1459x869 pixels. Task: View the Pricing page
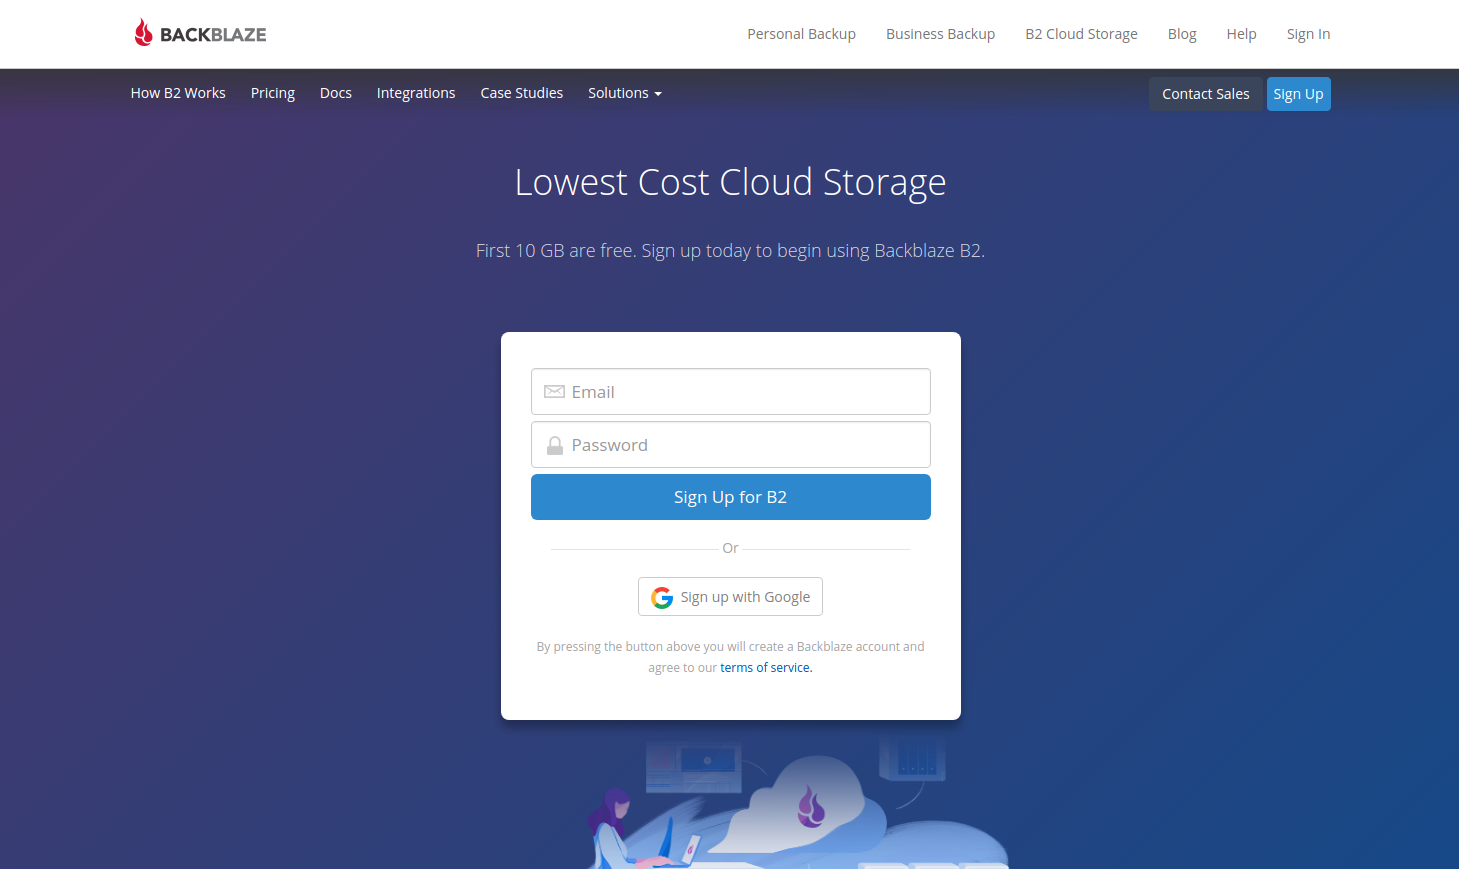273,93
